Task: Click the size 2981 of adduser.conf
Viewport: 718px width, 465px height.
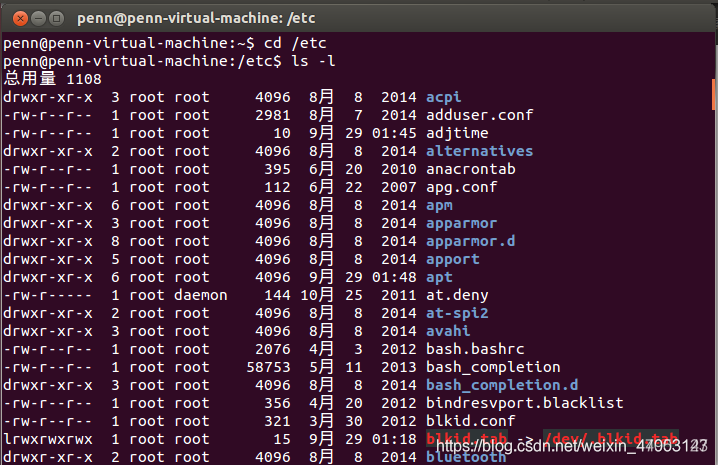Action: [272, 115]
